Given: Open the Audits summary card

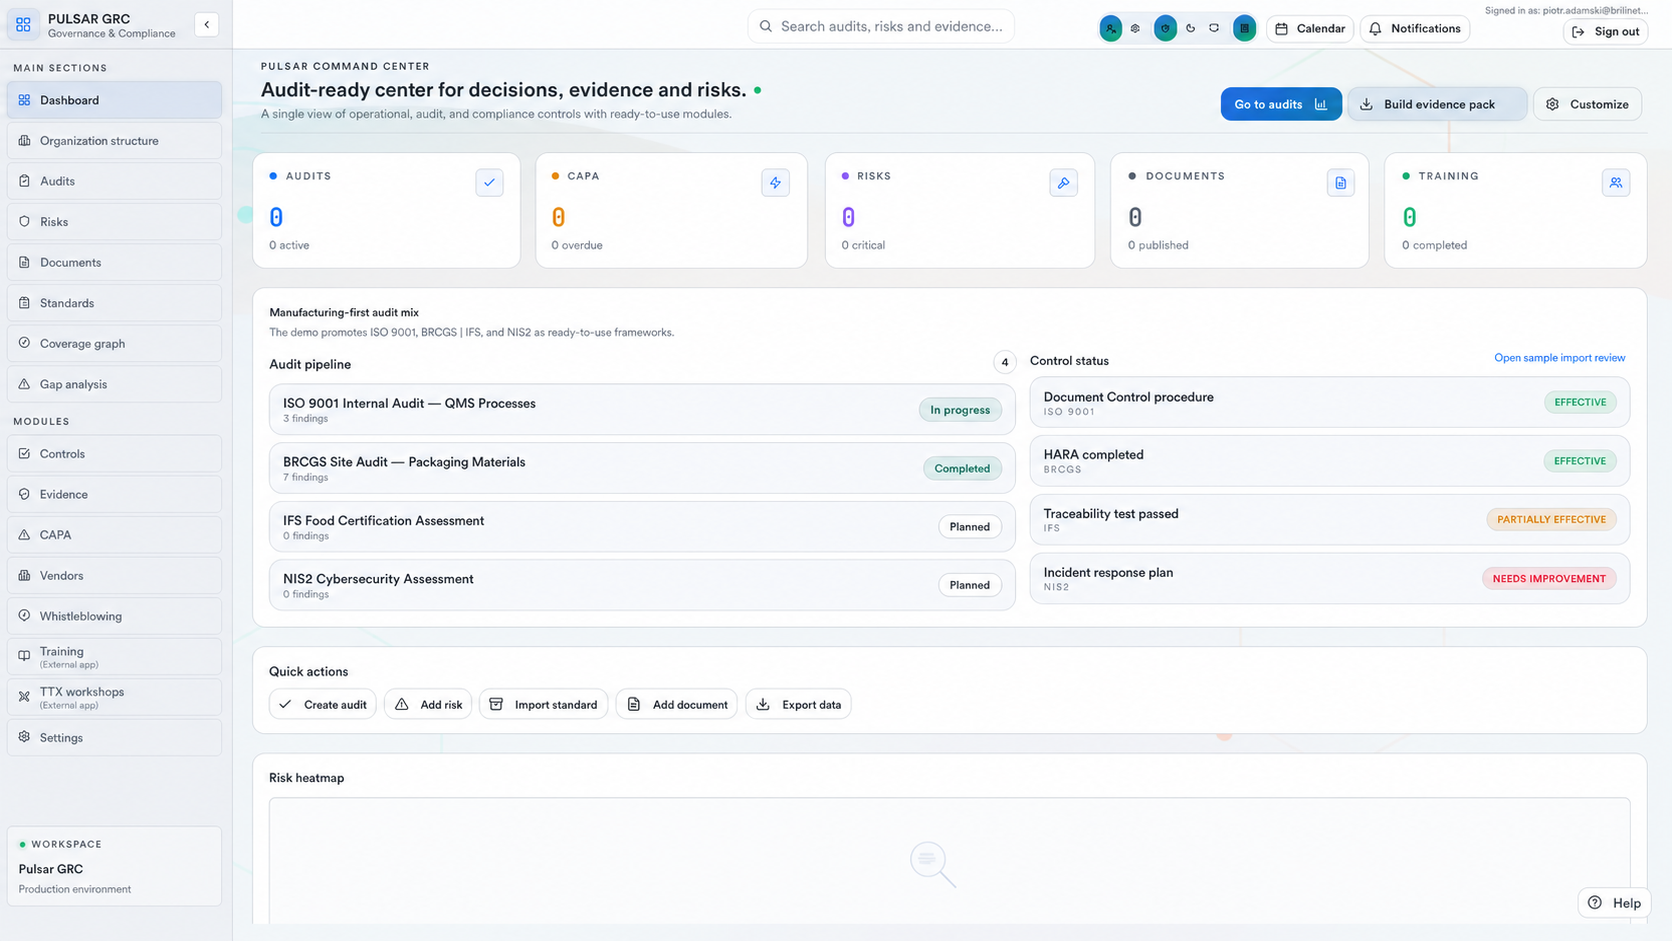Looking at the screenshot, I should 387,210.
